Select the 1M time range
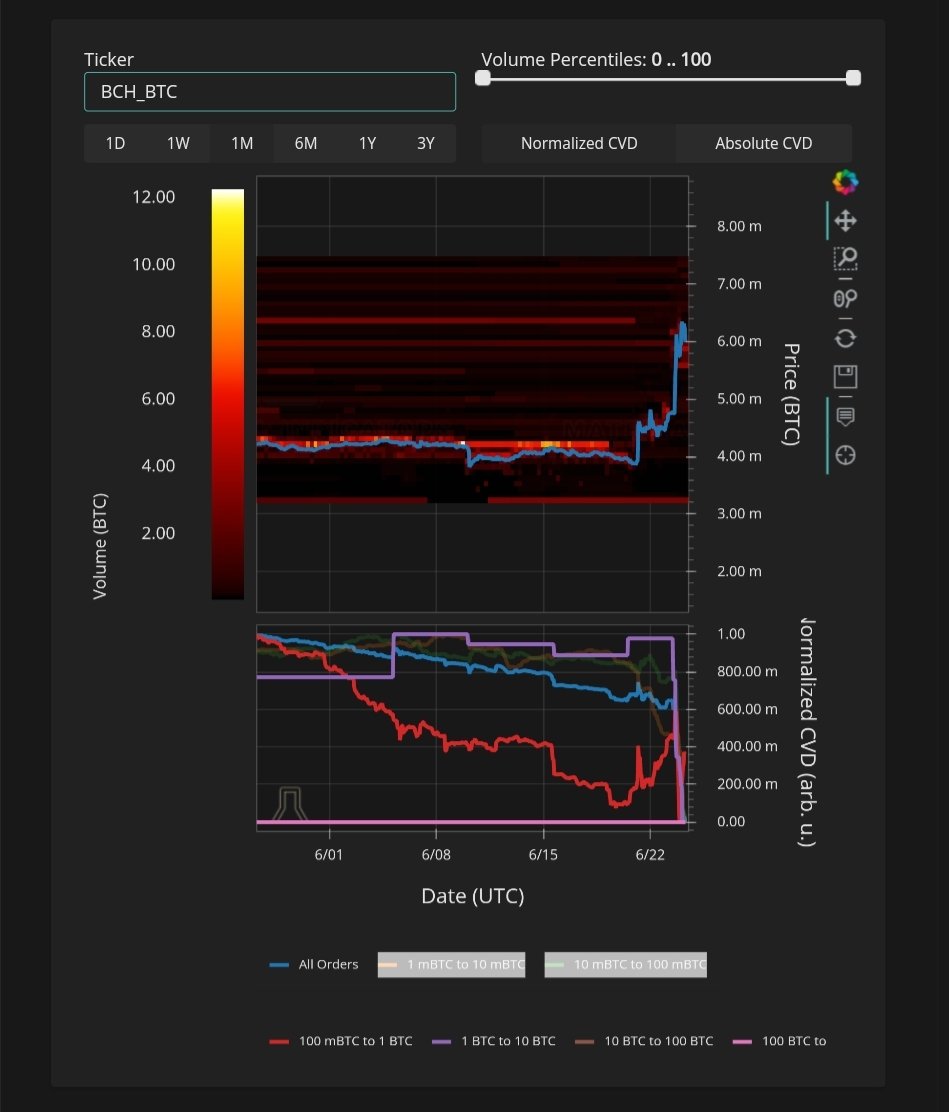This screenshot has width=949, height=1112. (x=242, y=143)
